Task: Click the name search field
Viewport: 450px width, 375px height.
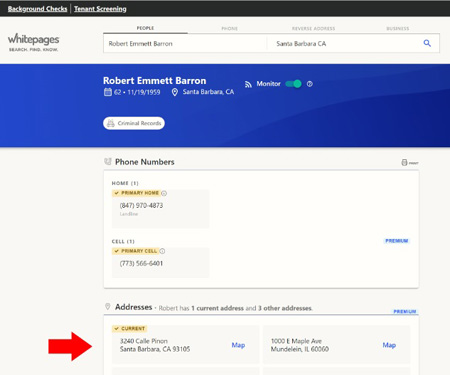Action: coord(185,44)
